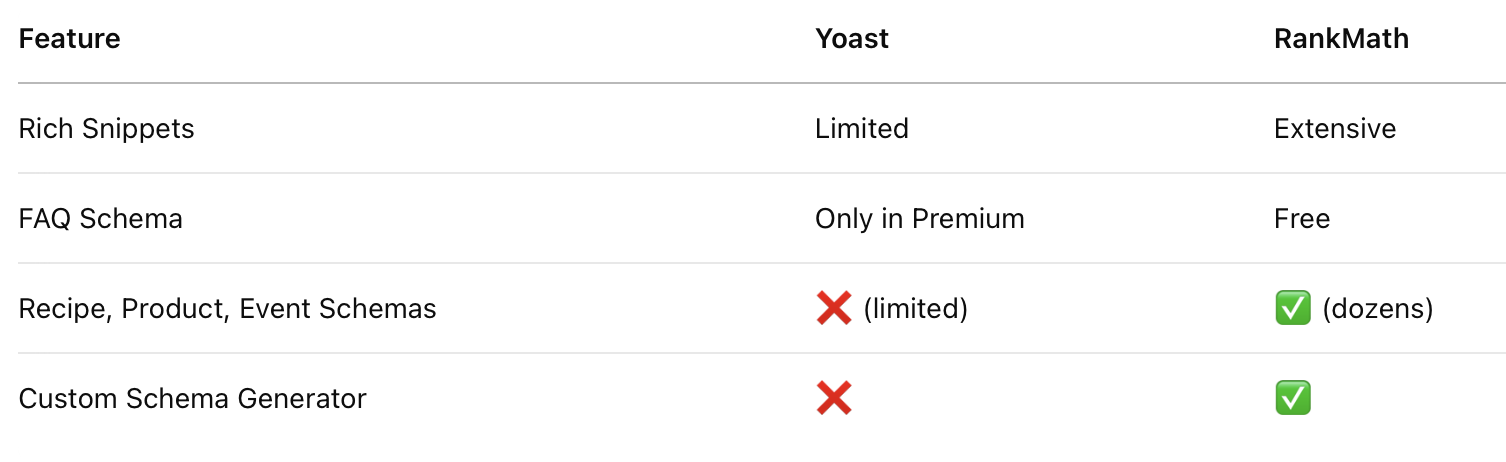Click the green checkmark in Custom Schema Generator row
This screenshot has height=462, width=1506.
pyautogui.click(x=1293, y=399)
